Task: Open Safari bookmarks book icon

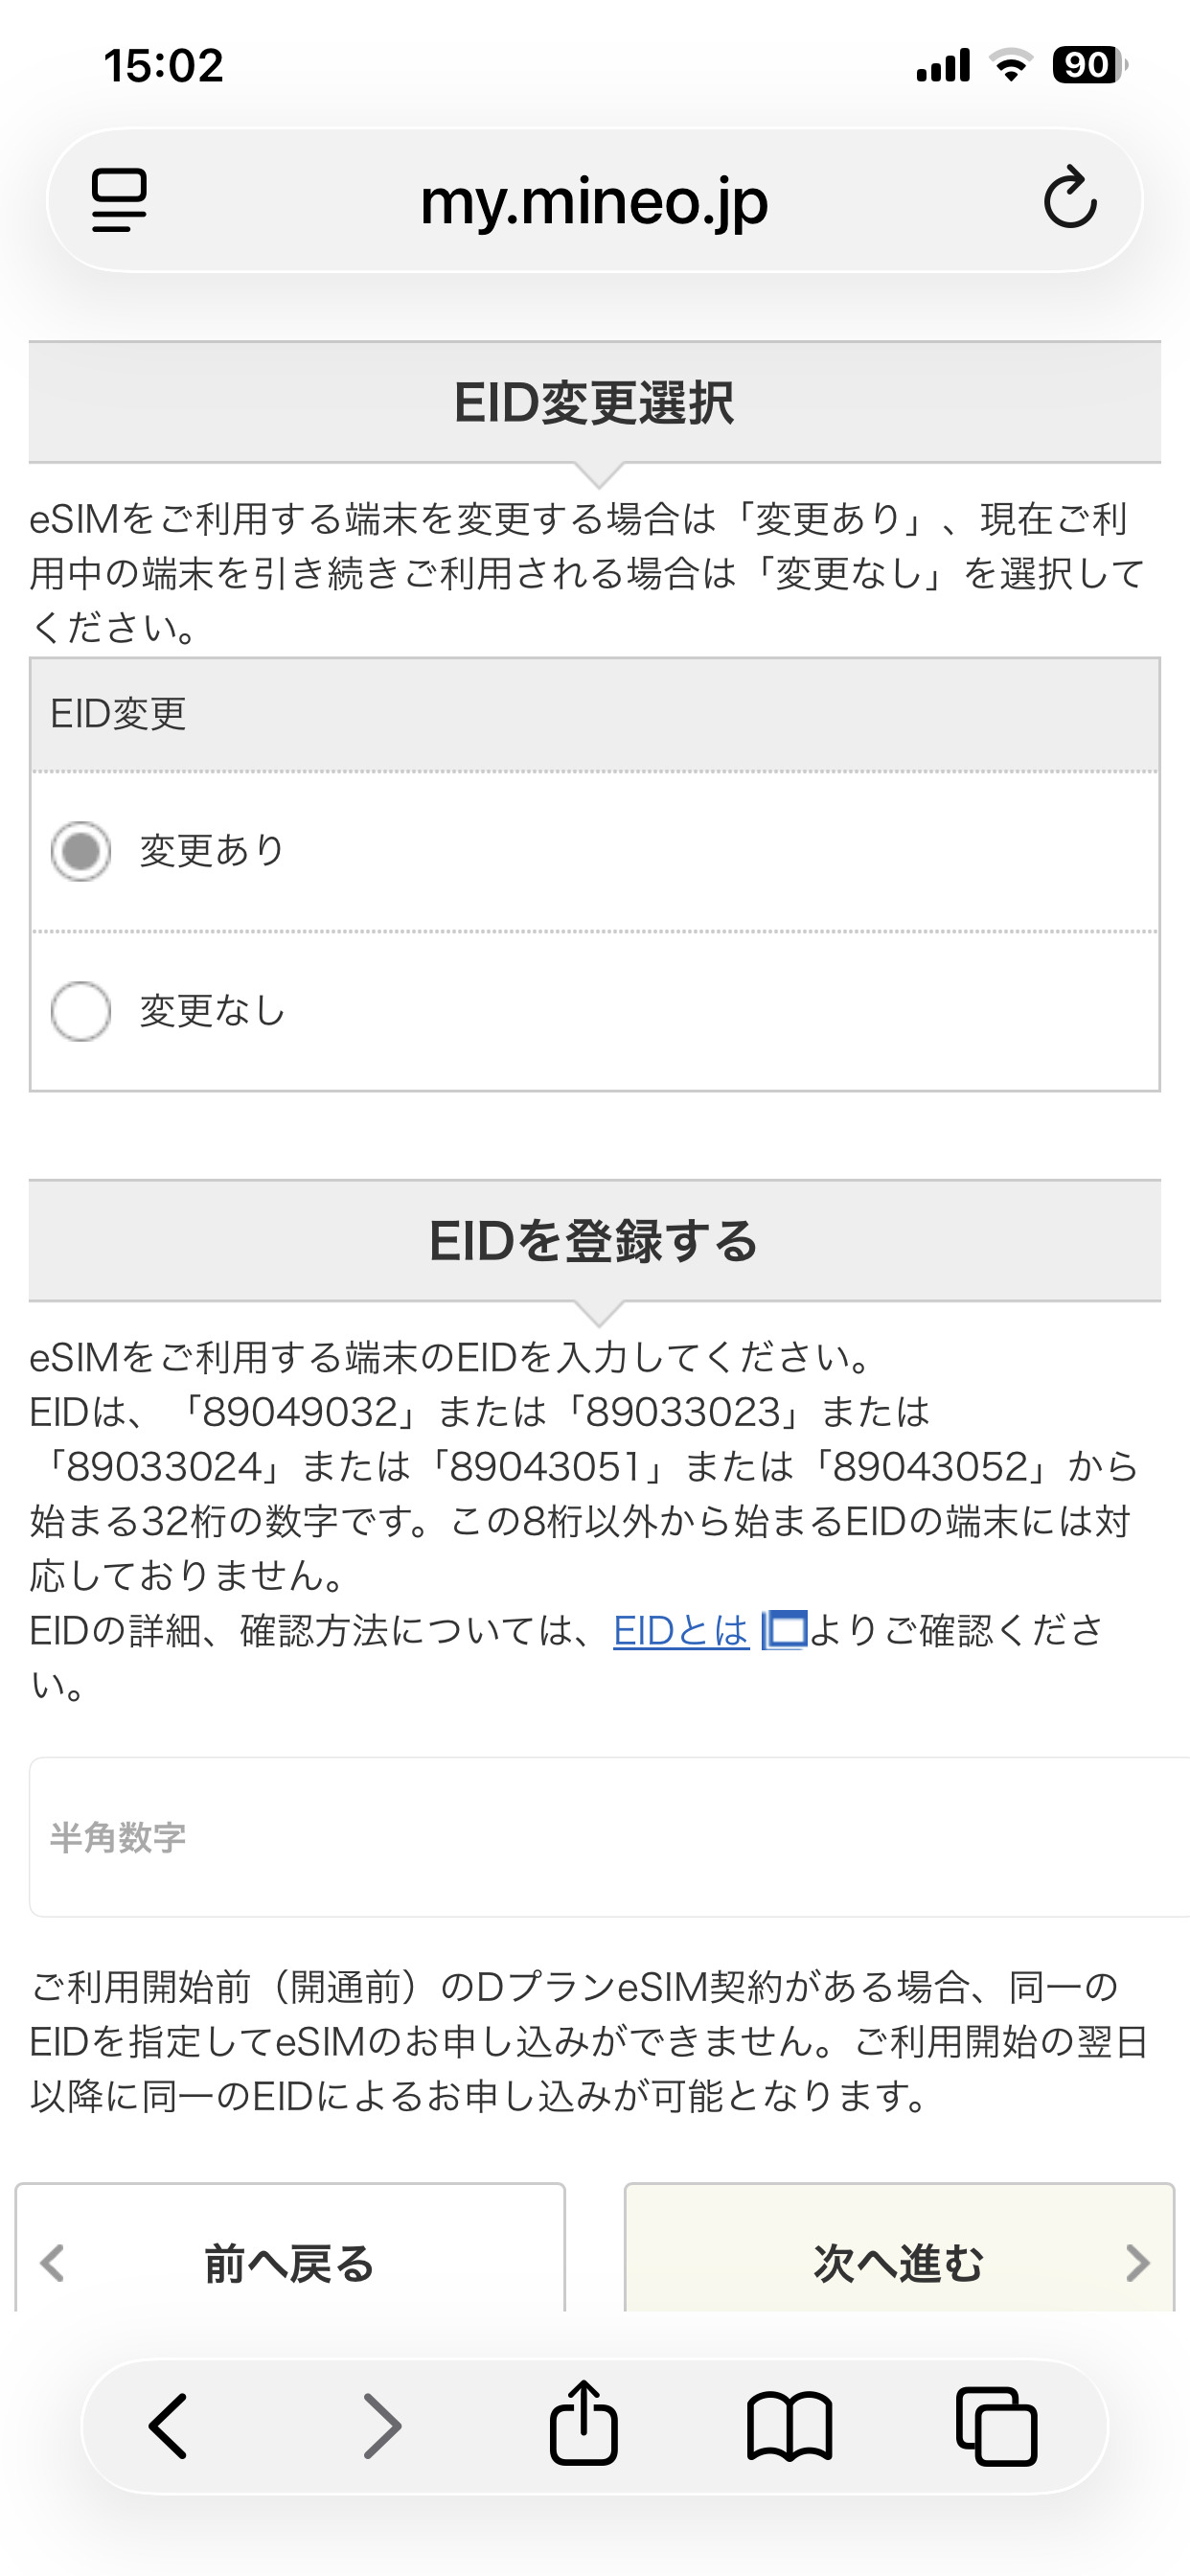Action: [x=789, y=2425]
